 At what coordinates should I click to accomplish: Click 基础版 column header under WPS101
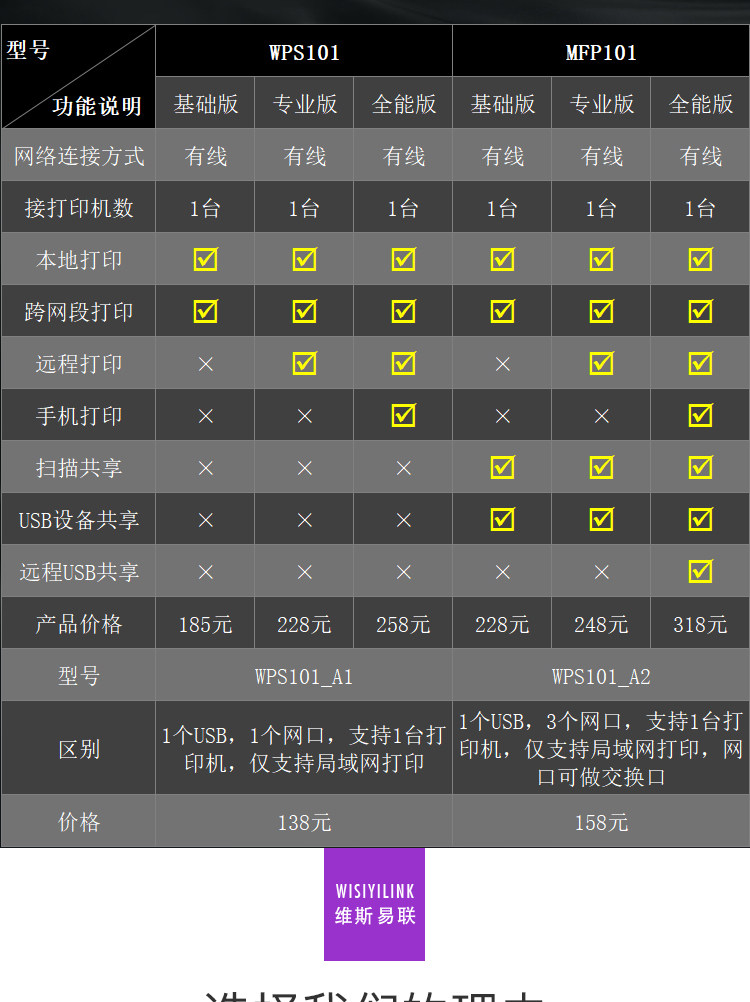pyautogui.click(x=206, y=104)
